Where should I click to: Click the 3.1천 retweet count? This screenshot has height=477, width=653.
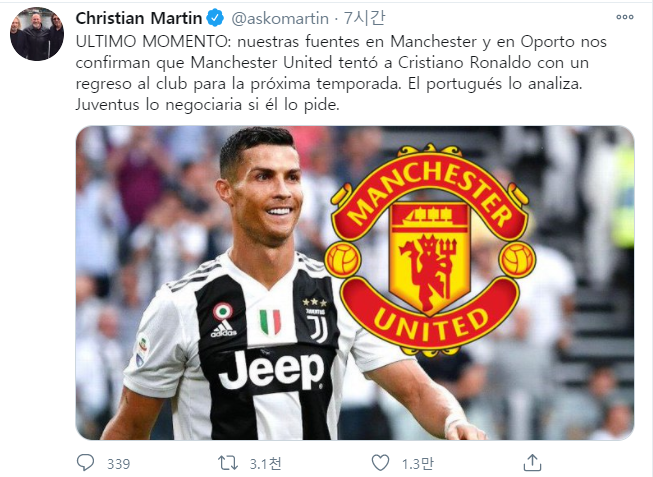point(265,463)
